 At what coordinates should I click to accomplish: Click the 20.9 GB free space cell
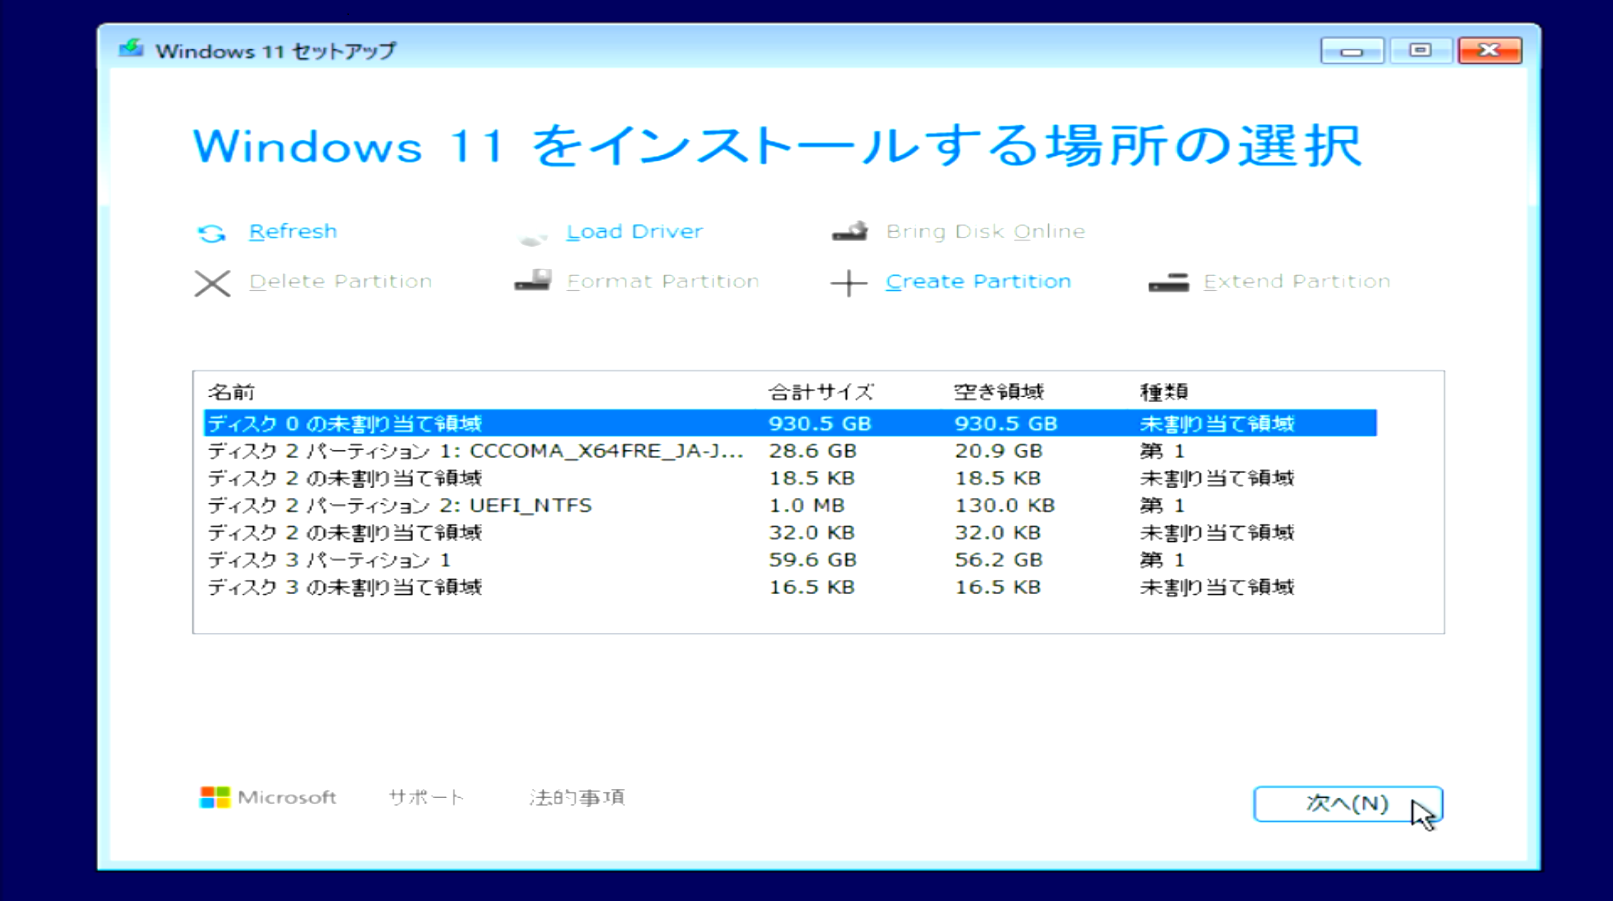pyautogui.click(x=999, y=451)
